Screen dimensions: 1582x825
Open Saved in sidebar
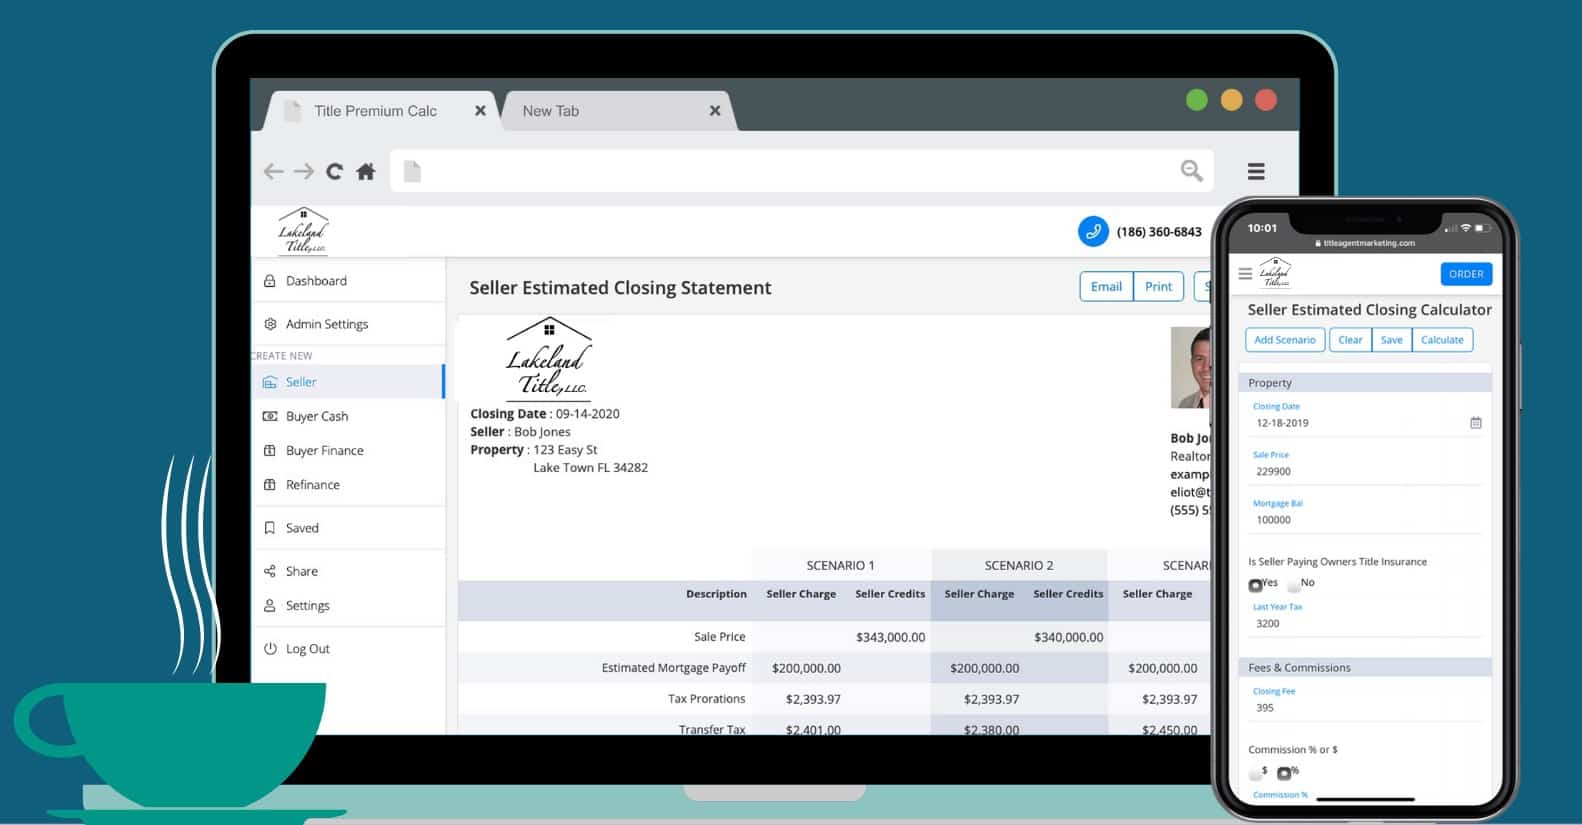click(x=348, y=528)
